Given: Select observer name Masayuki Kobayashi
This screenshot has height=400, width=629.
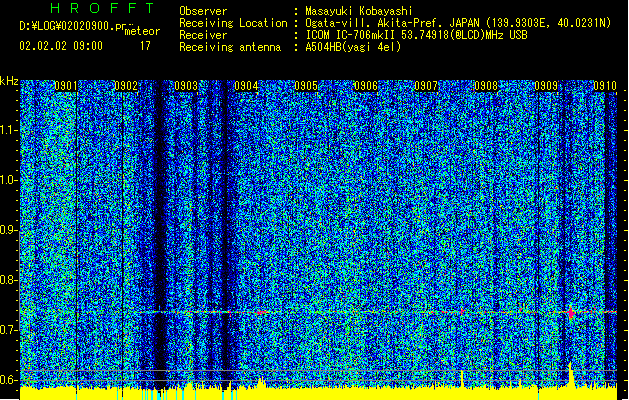Looking at the screenshot, I should coord(359,11).
